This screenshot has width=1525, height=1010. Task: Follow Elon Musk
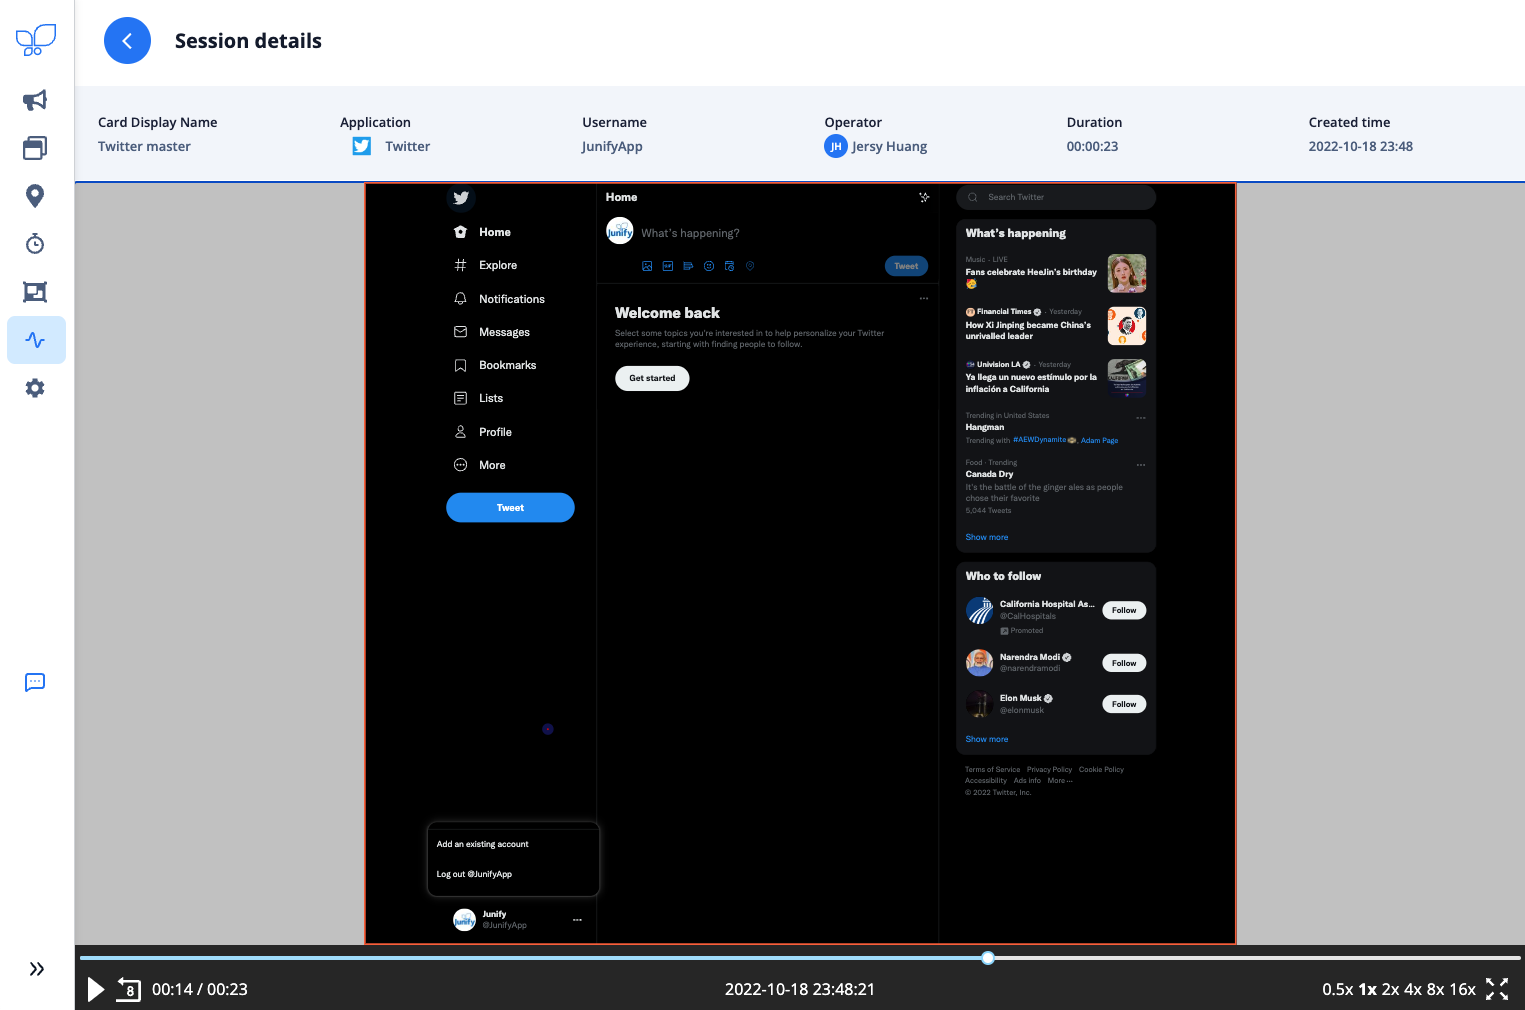tap(1124, 704)
